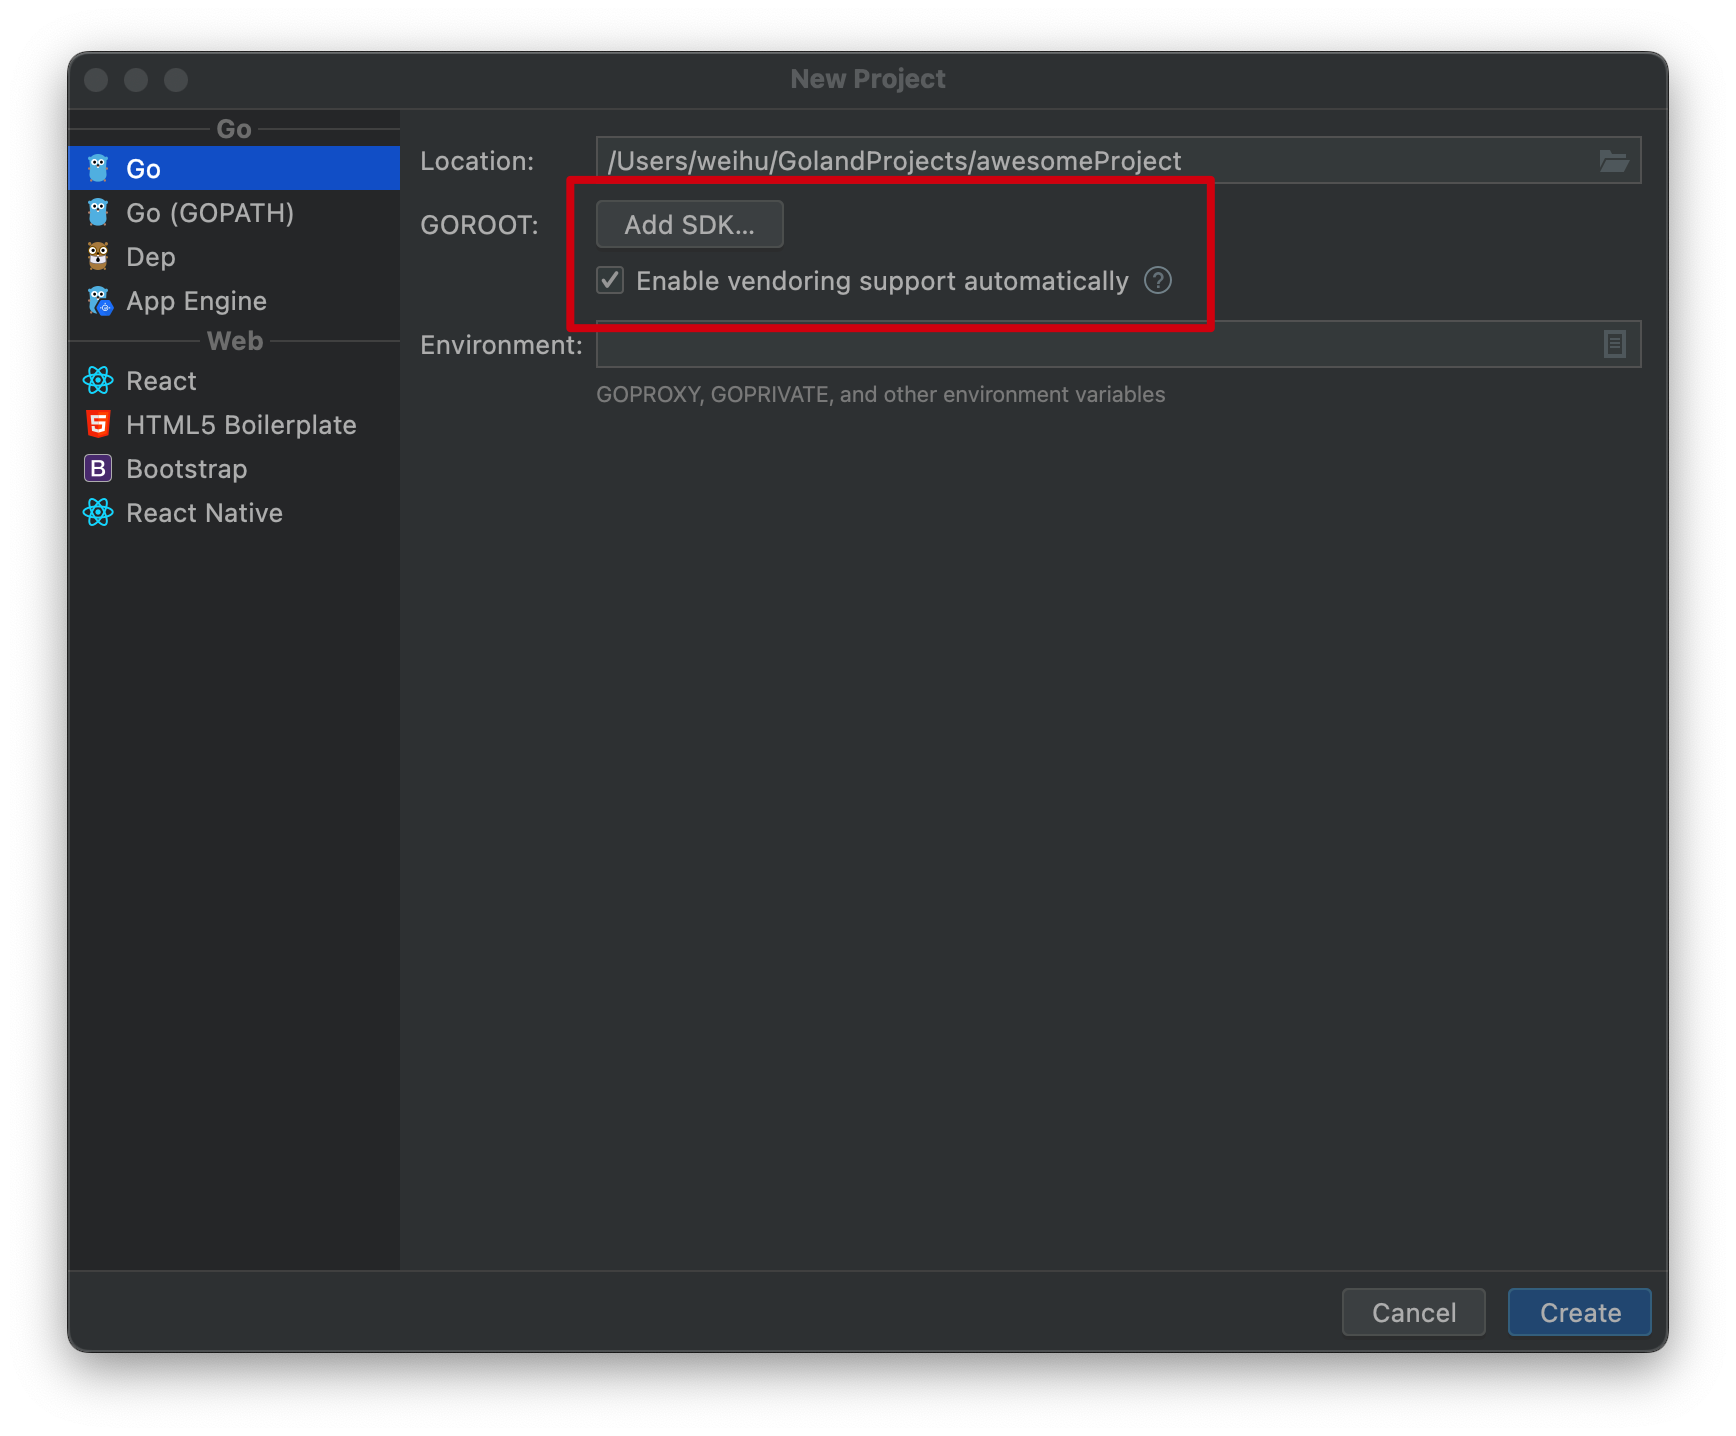Cancel the New Project dialog
1736x1436 pixels.
(x=1414, y=1312)
